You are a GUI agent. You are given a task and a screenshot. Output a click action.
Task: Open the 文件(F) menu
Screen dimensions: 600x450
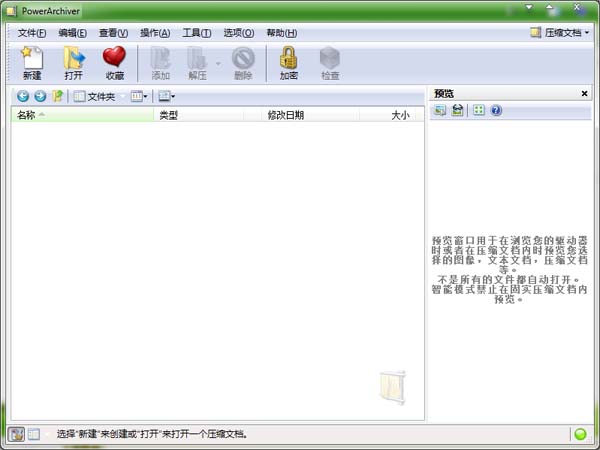point(32,33)
